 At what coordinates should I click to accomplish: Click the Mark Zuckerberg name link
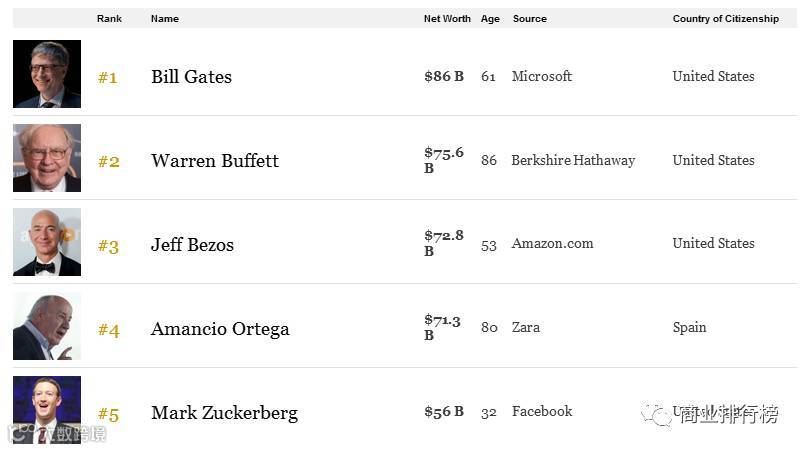[x=224, y=413]
